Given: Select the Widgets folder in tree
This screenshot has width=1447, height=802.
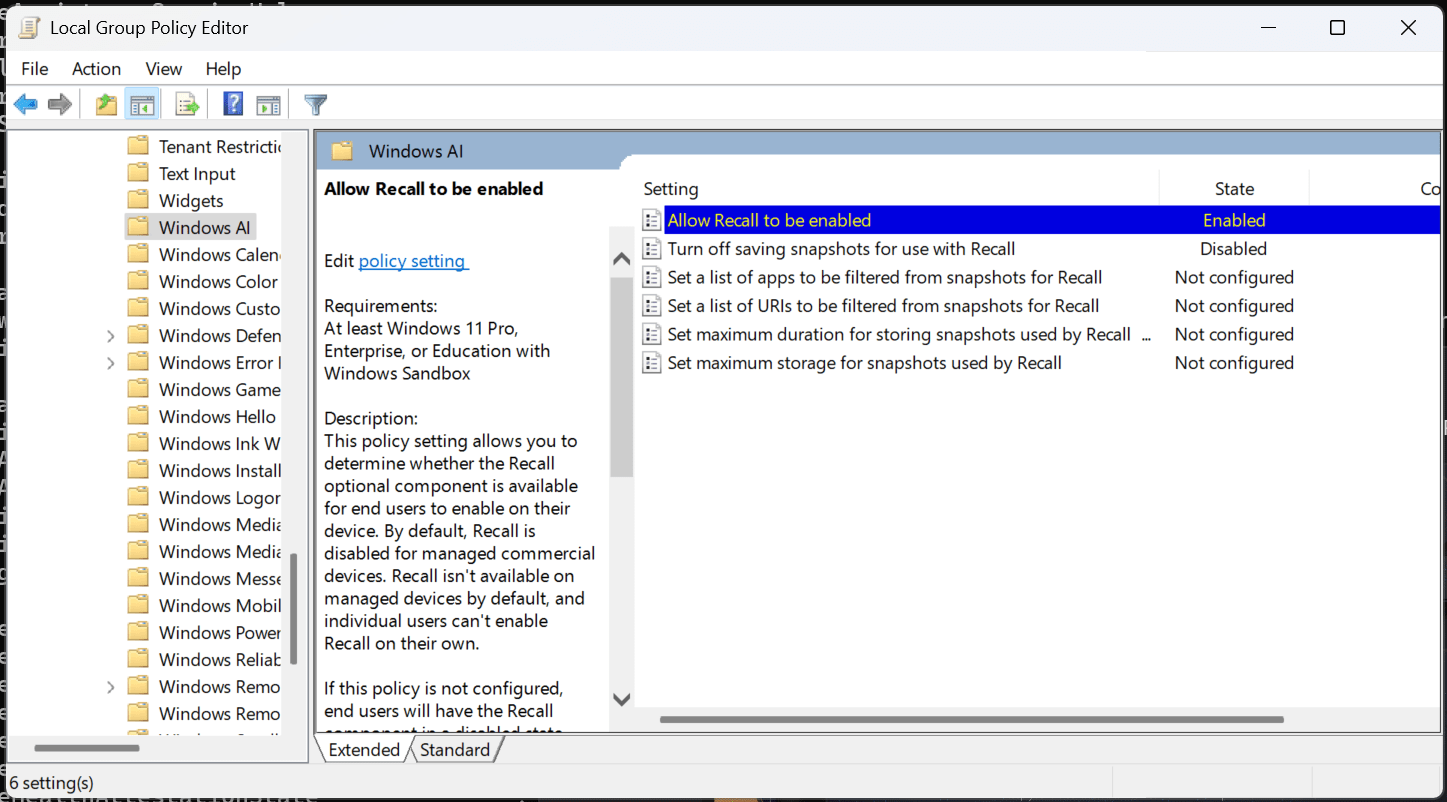Looking at the screenshot, I should [191, 201].
